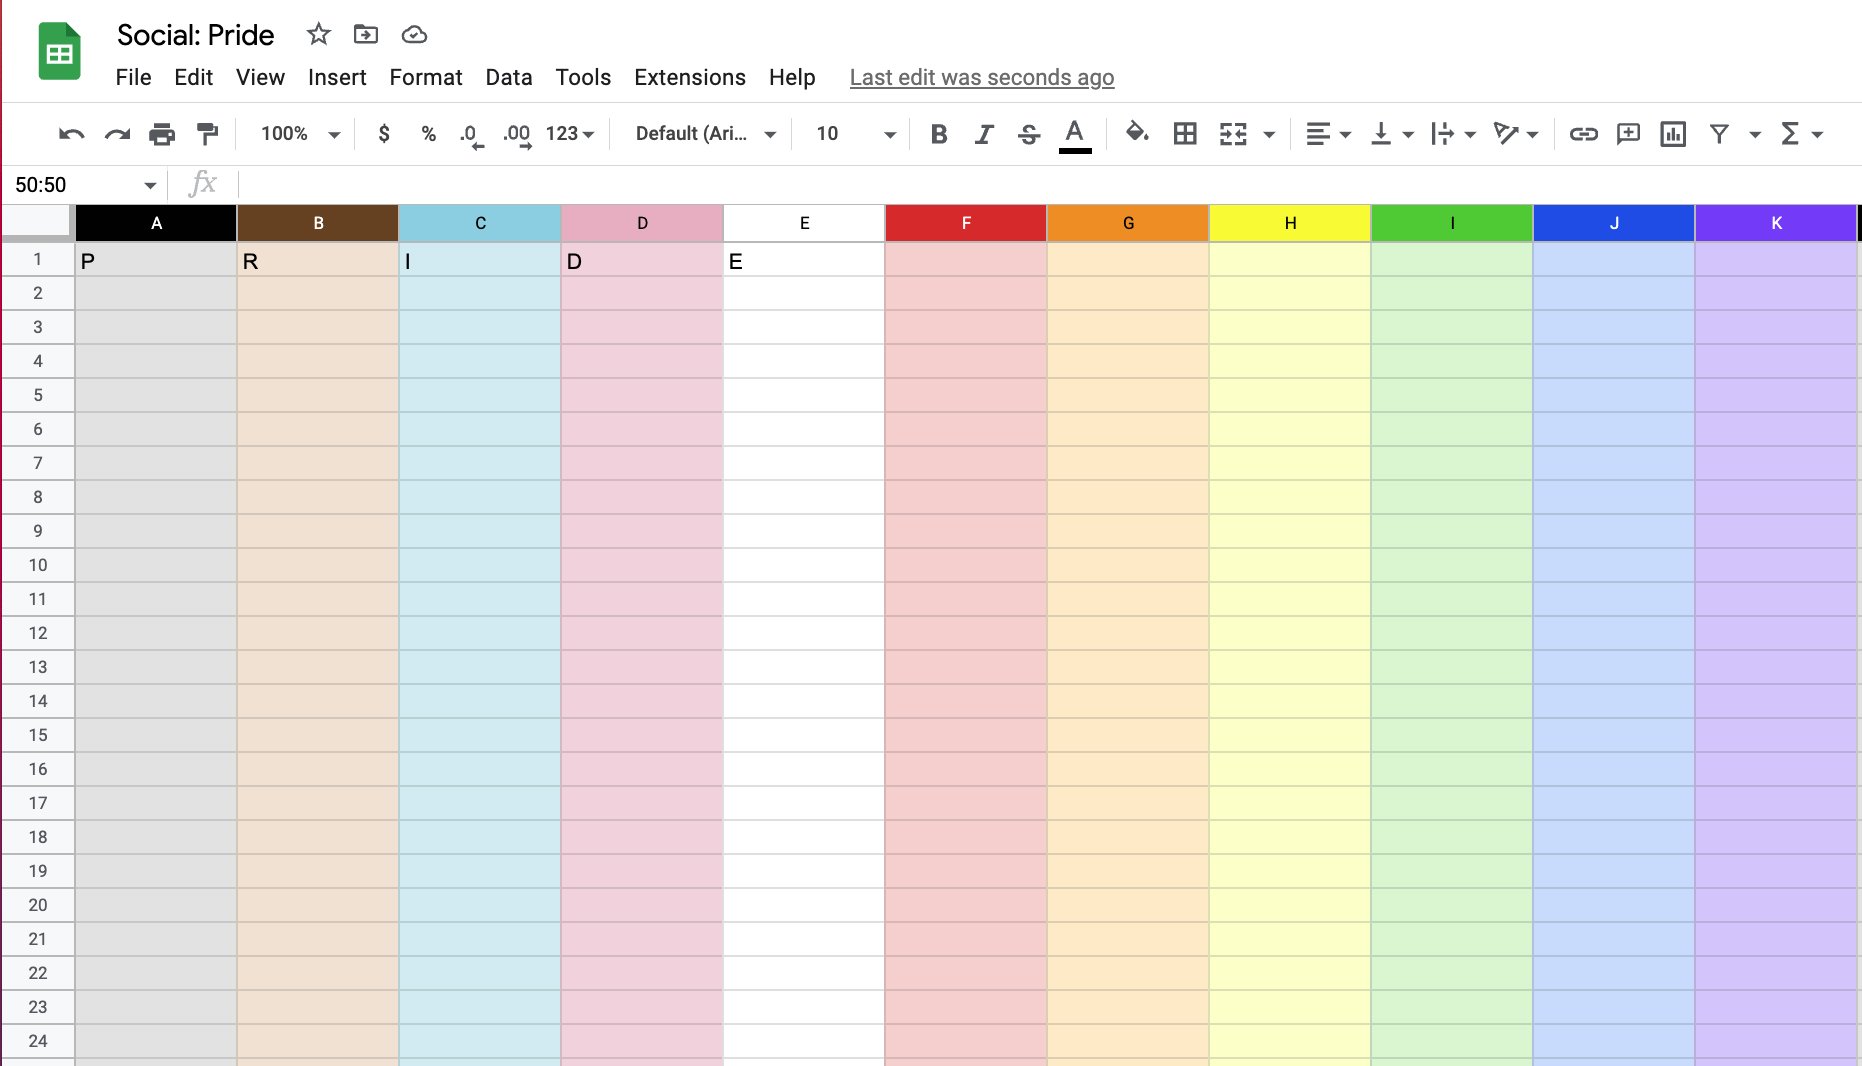1862x1066 pixels.
Task: Open version history via last edit link
Action: coord(981,77)
